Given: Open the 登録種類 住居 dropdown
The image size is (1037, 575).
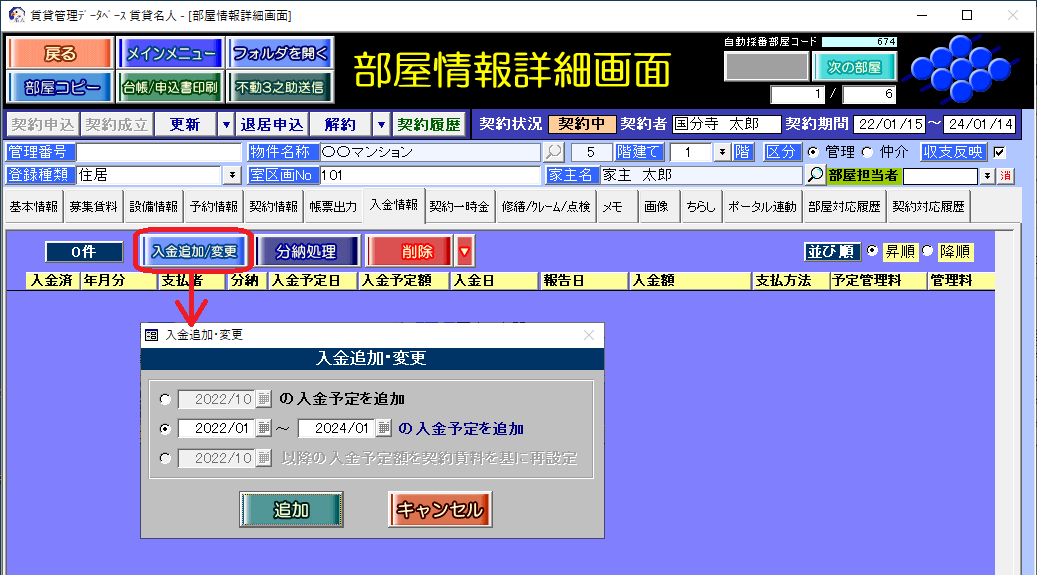Looking at the screenshot, I should (233, 175).
